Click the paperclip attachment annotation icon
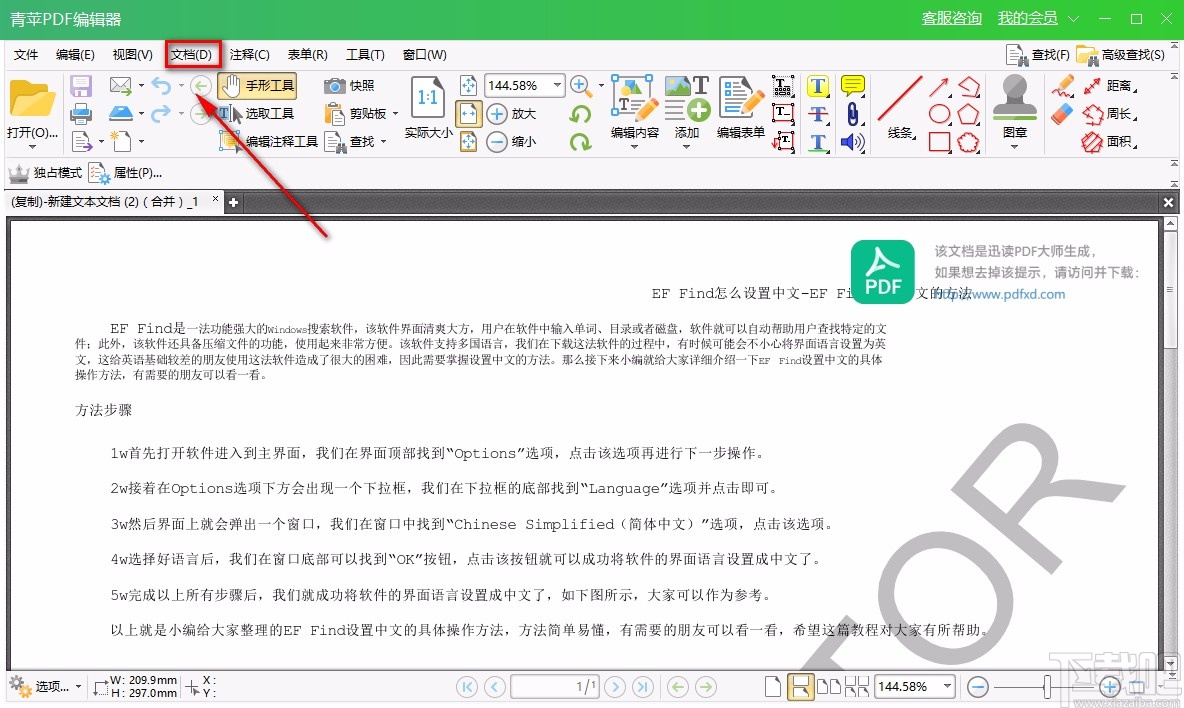 [852, 114]
